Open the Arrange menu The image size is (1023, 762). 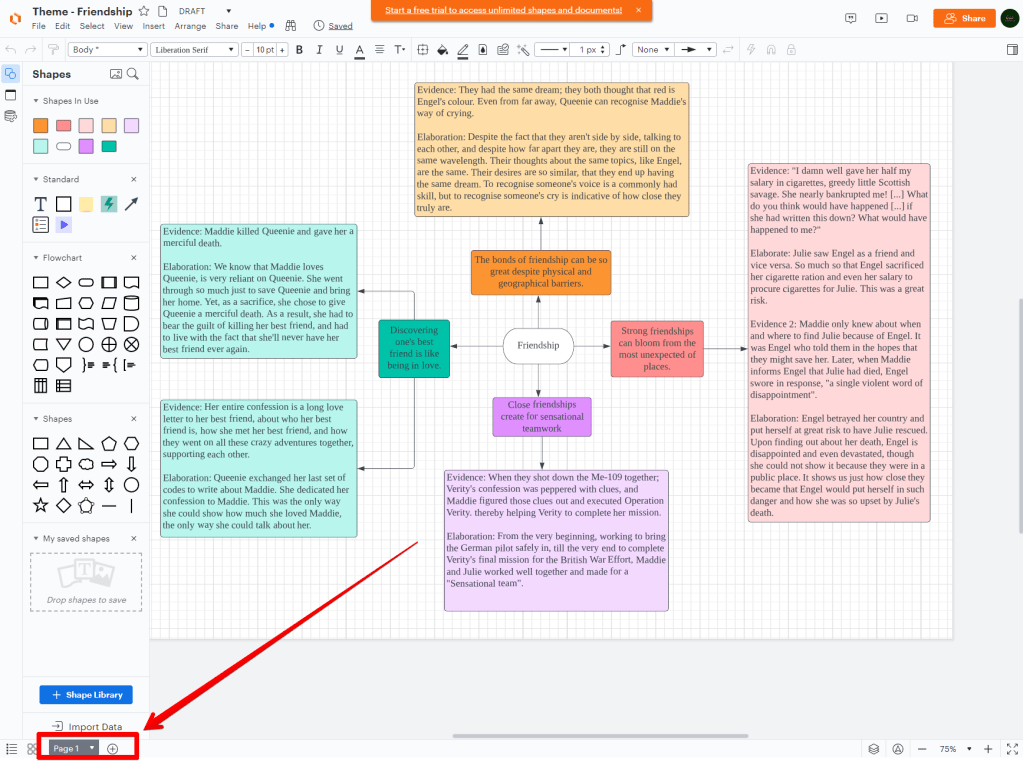190,26
